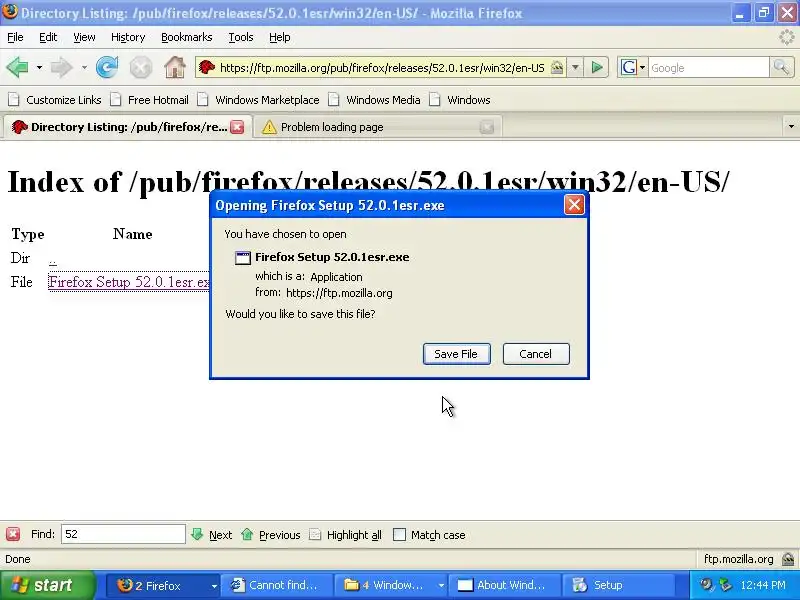Open the Help menu
The width and height of the screenshot is (800, 600).
point(280,37)
